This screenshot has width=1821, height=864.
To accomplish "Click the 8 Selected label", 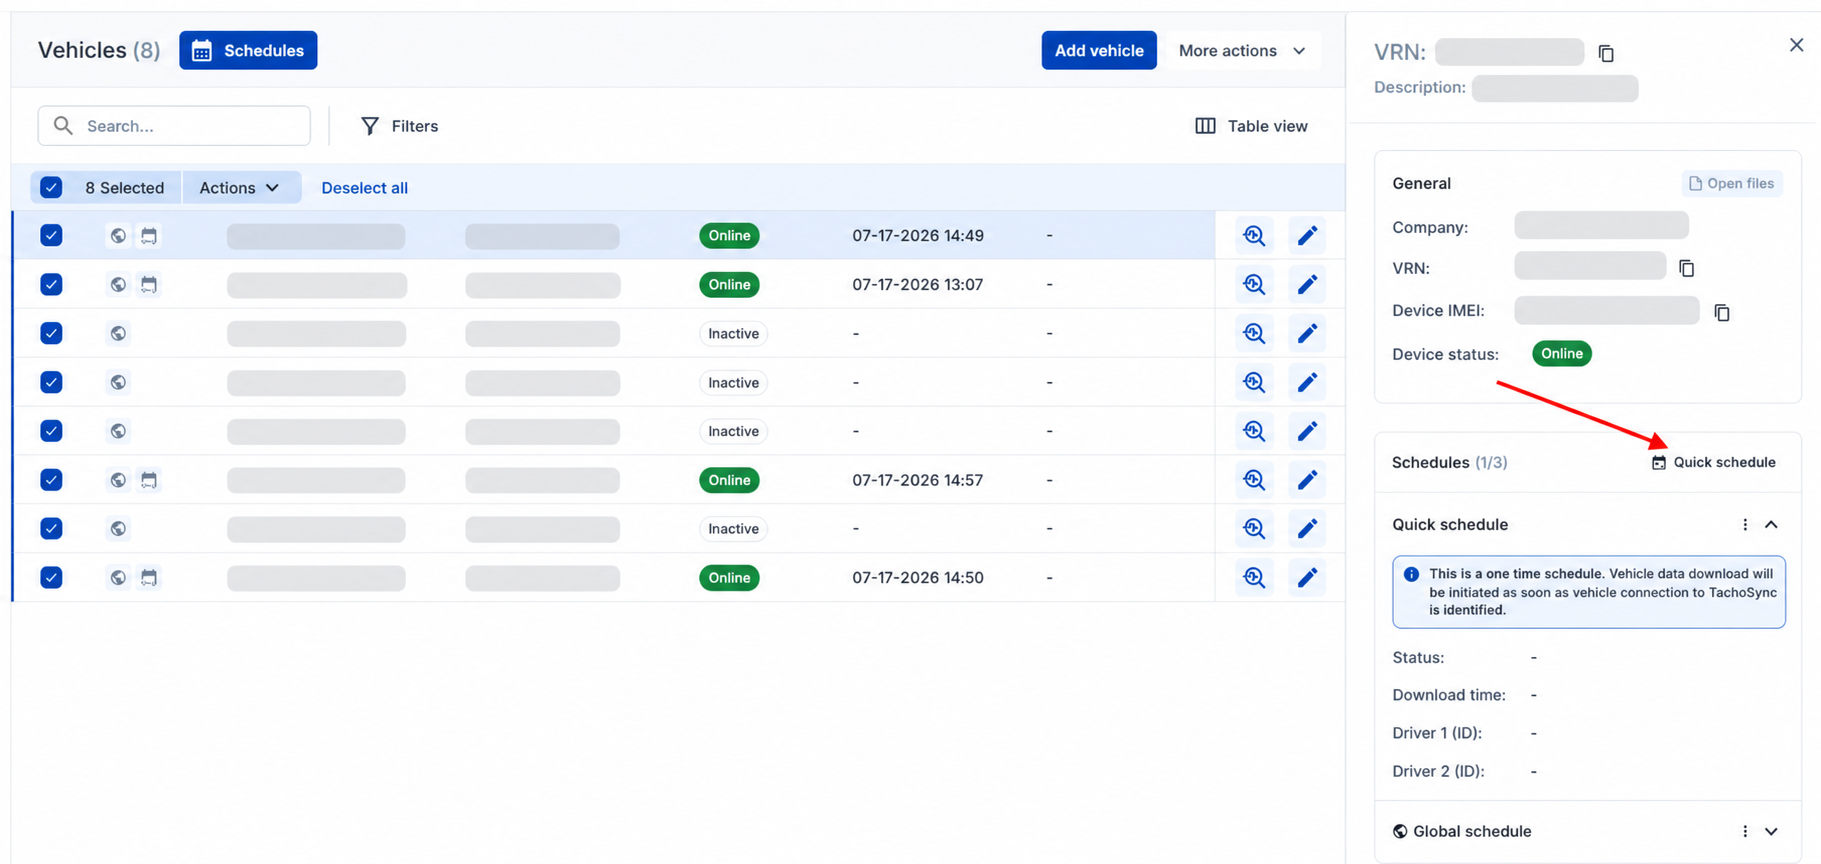I will [x=124, y=188].
